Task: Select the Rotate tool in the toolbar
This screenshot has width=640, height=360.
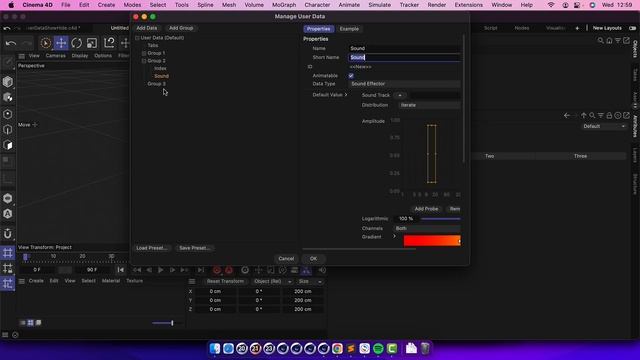Action: (76, 43)
